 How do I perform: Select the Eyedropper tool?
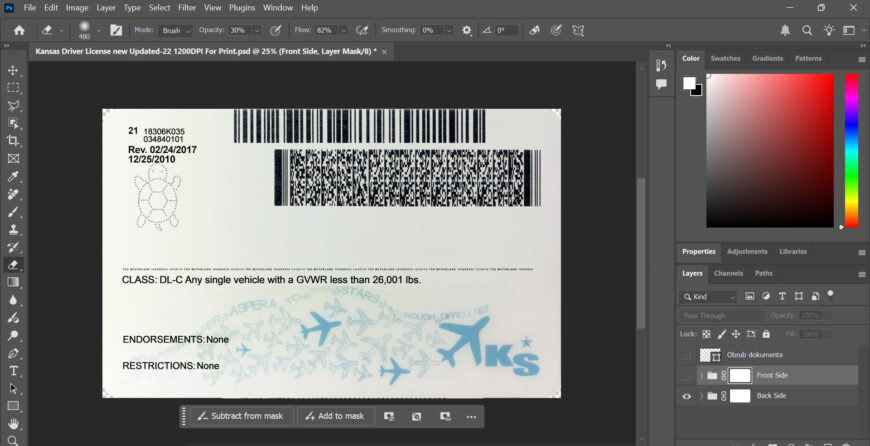(13, 176)
